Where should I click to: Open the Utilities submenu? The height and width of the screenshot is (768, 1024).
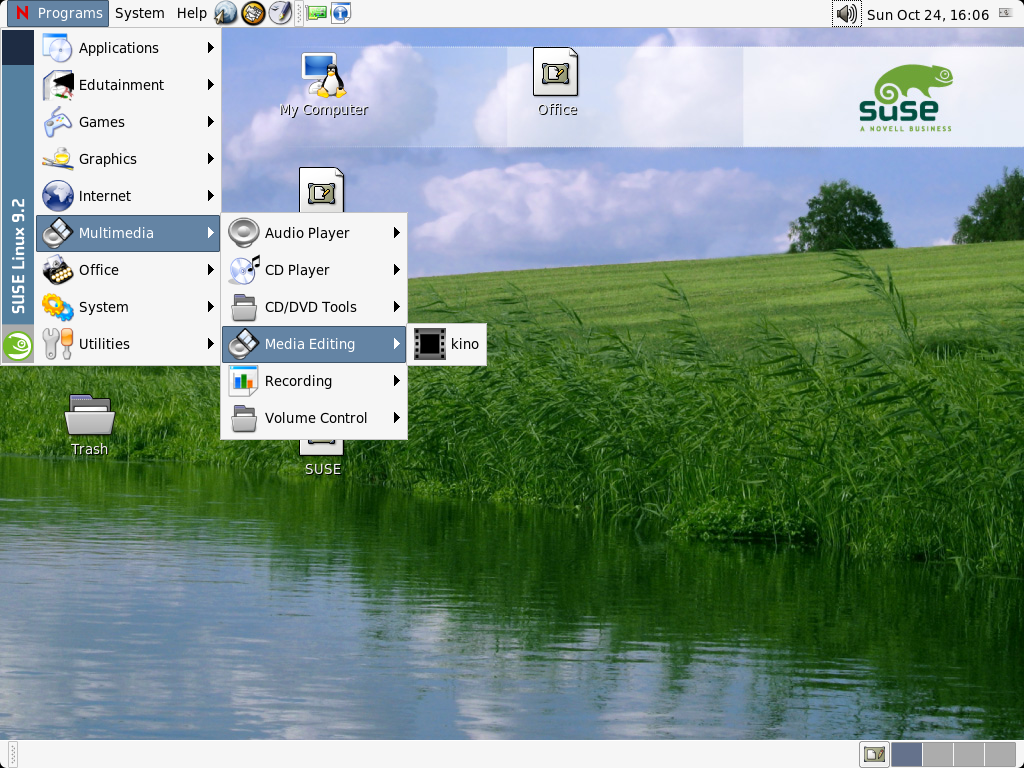[128, 344]
